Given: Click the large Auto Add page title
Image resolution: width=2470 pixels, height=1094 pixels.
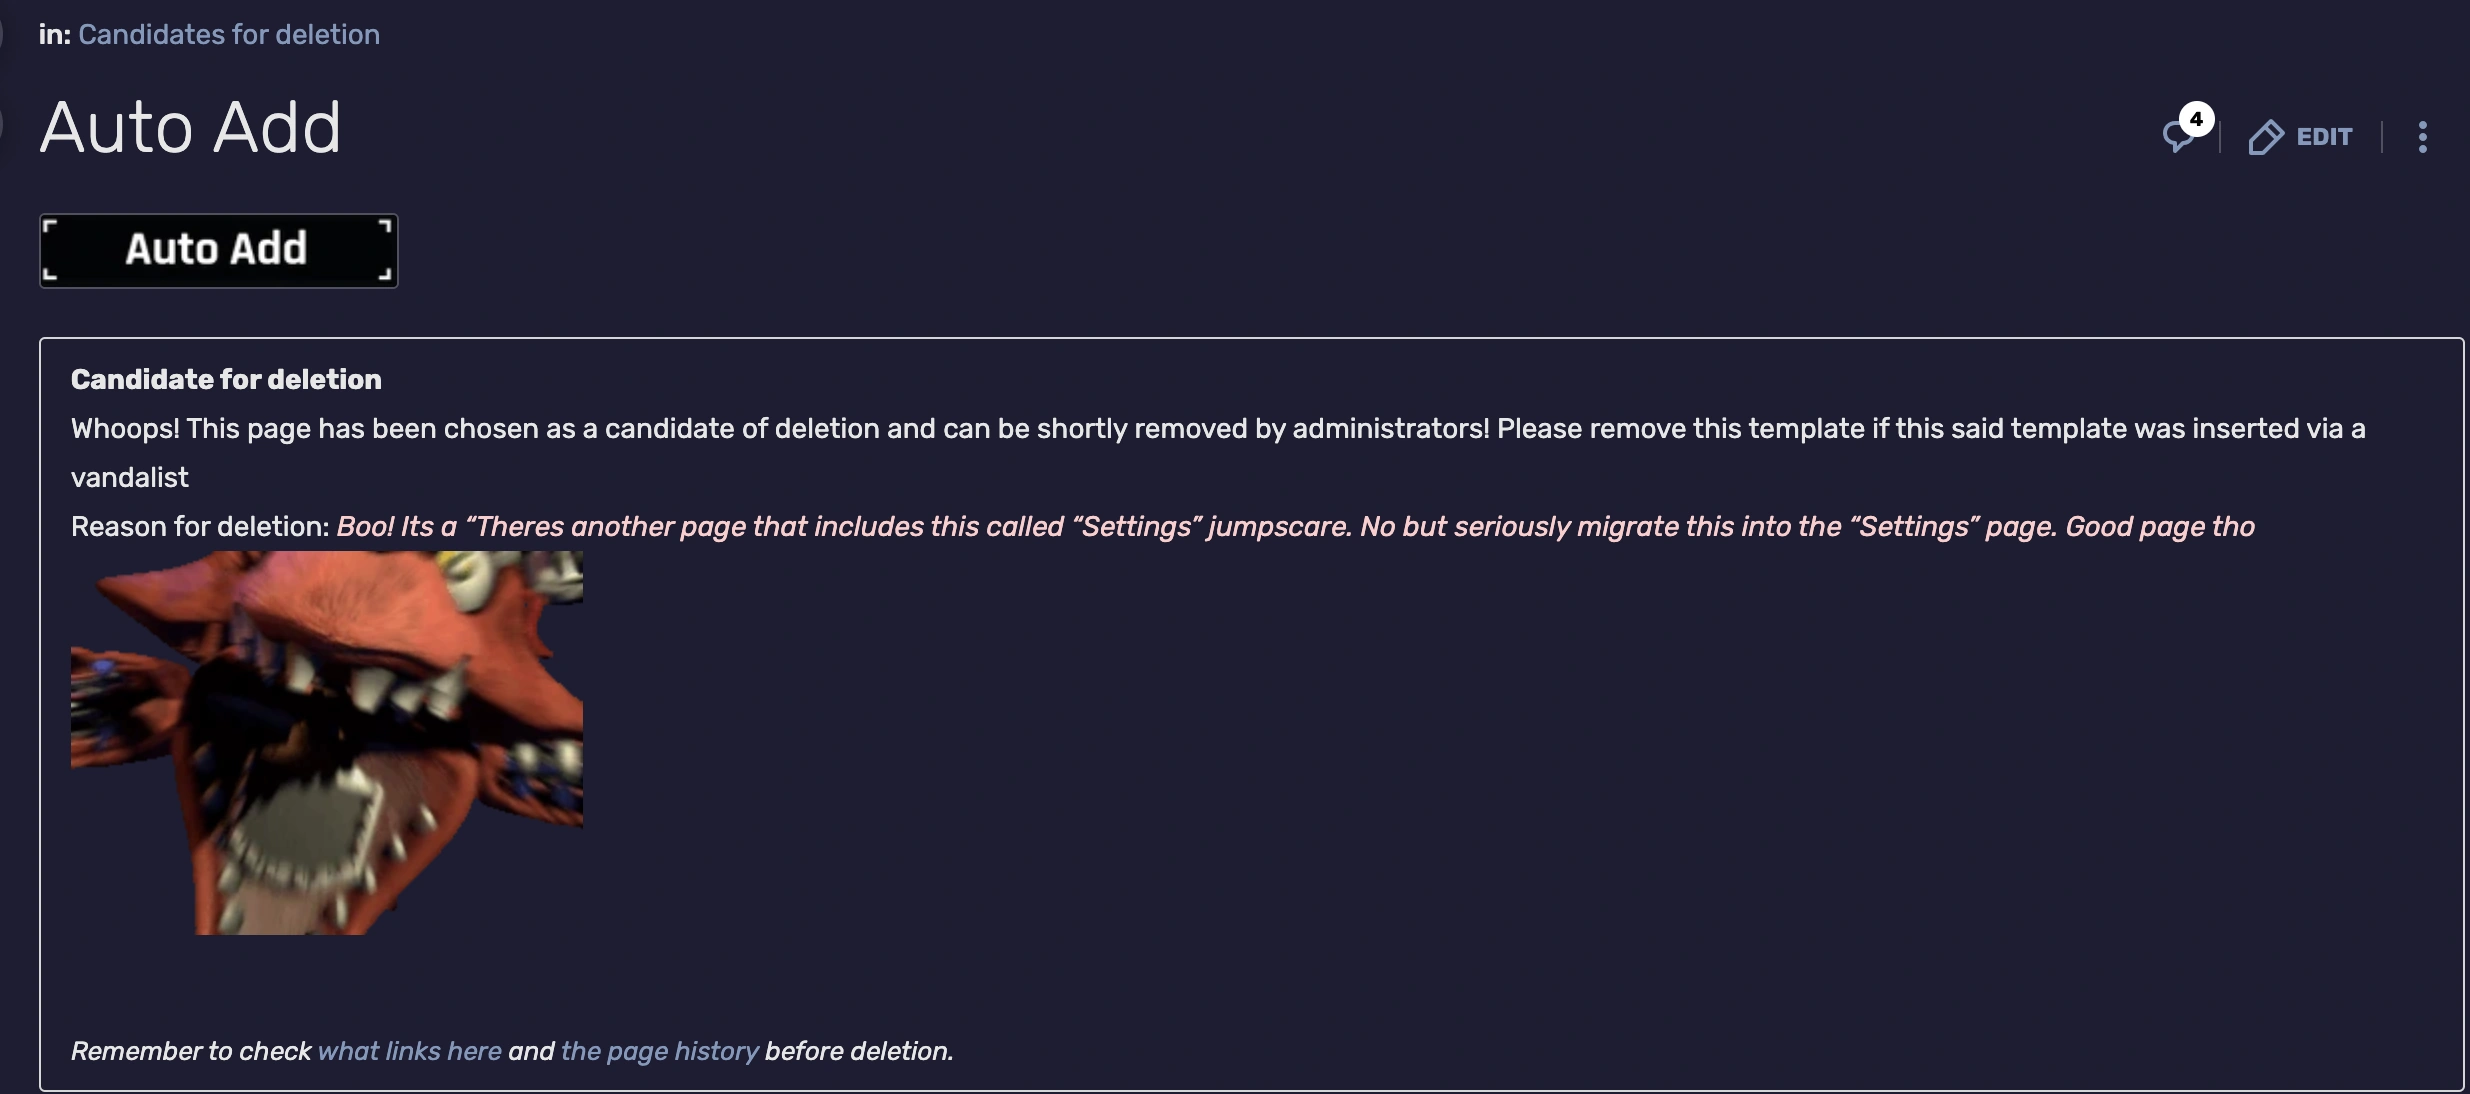Looking at the screenshot, I should [190, 128].
